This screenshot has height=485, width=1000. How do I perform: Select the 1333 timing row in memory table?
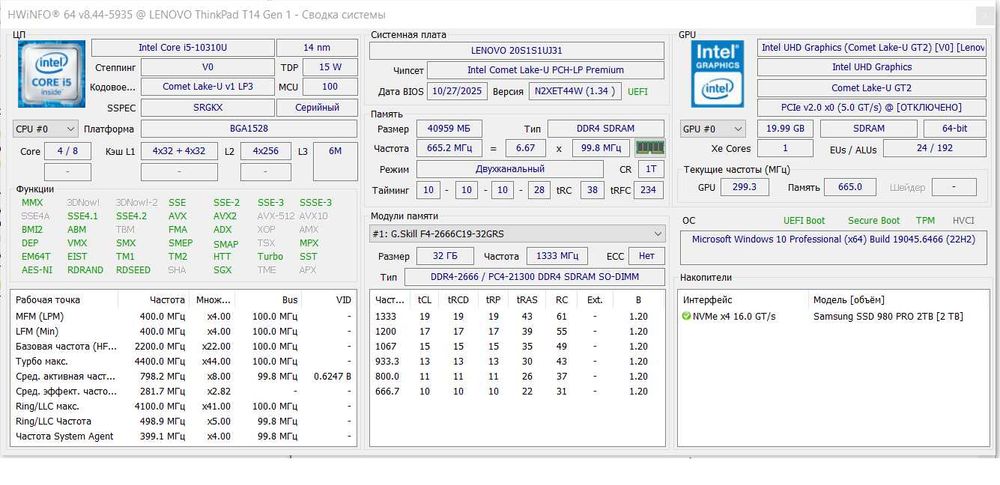[517, 317]
